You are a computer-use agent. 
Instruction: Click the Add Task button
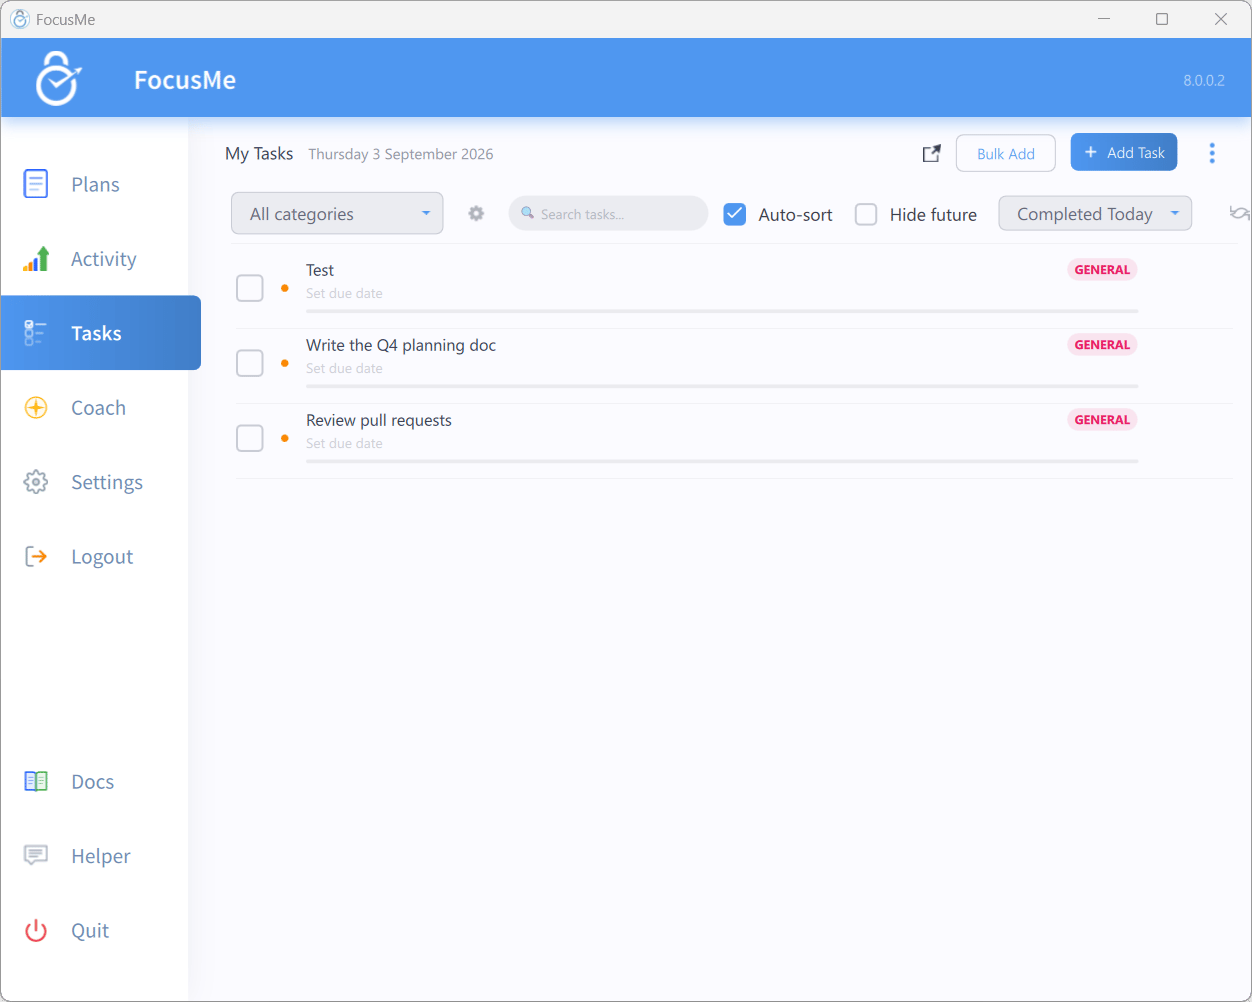(1124, 152)
